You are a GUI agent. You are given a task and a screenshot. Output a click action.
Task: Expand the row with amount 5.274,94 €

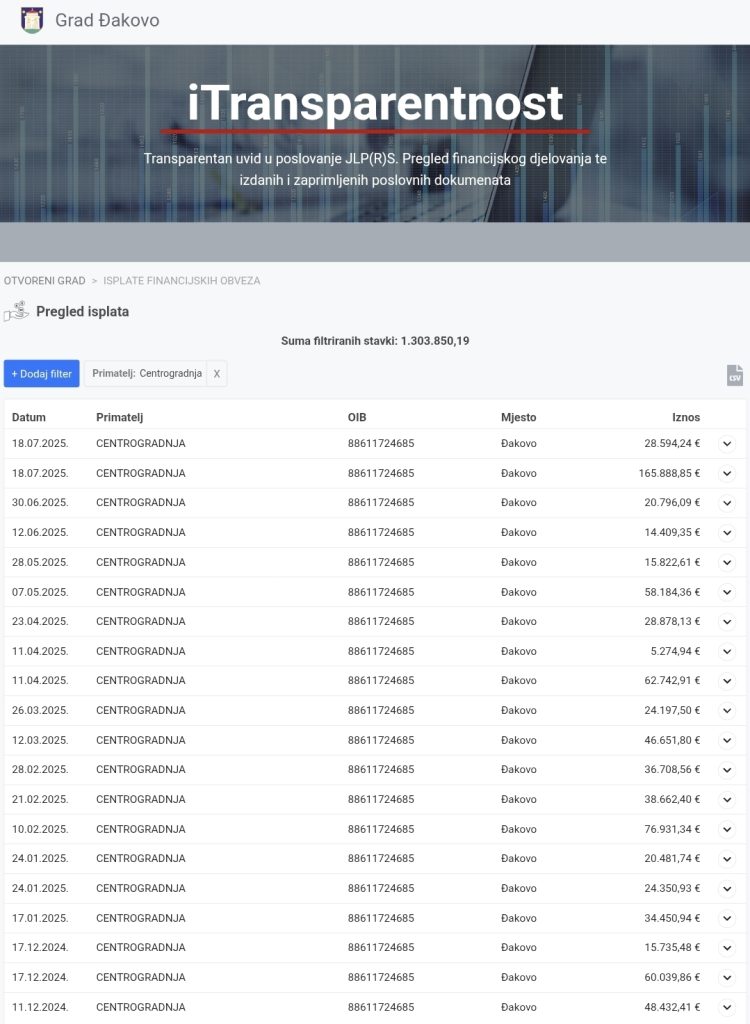(727, 652)
